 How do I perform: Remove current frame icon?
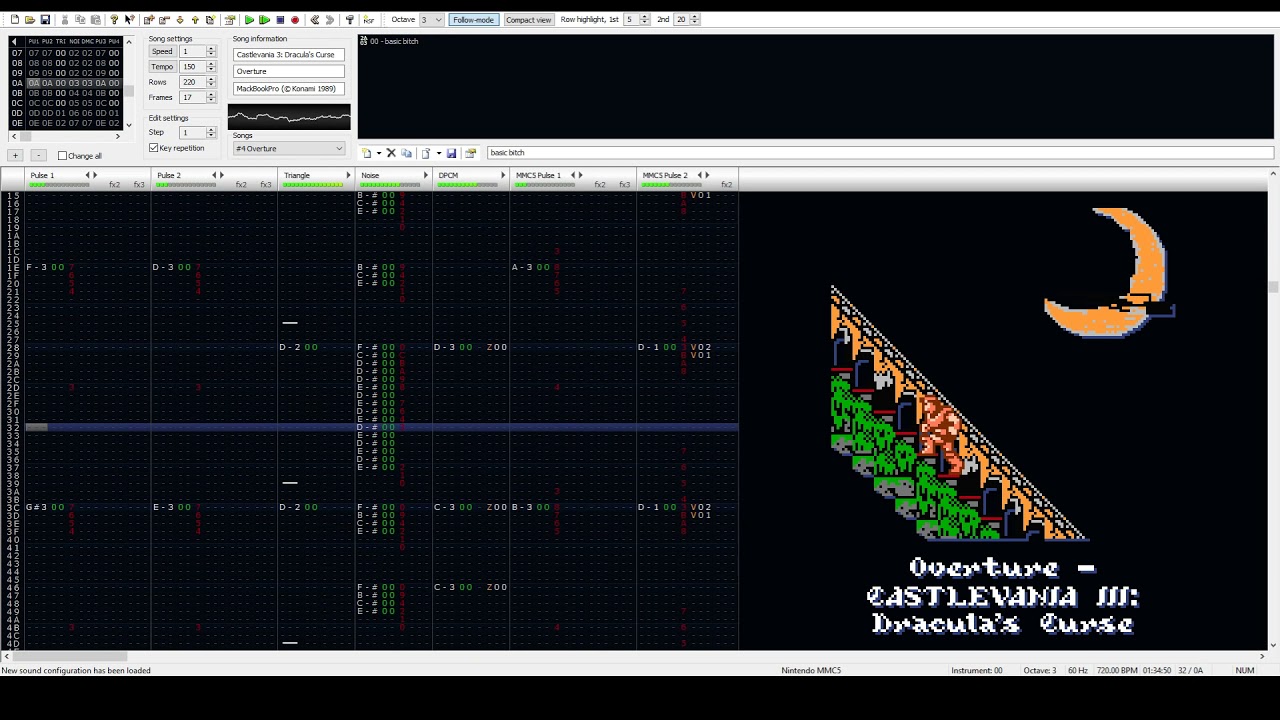tap(164, 20)
